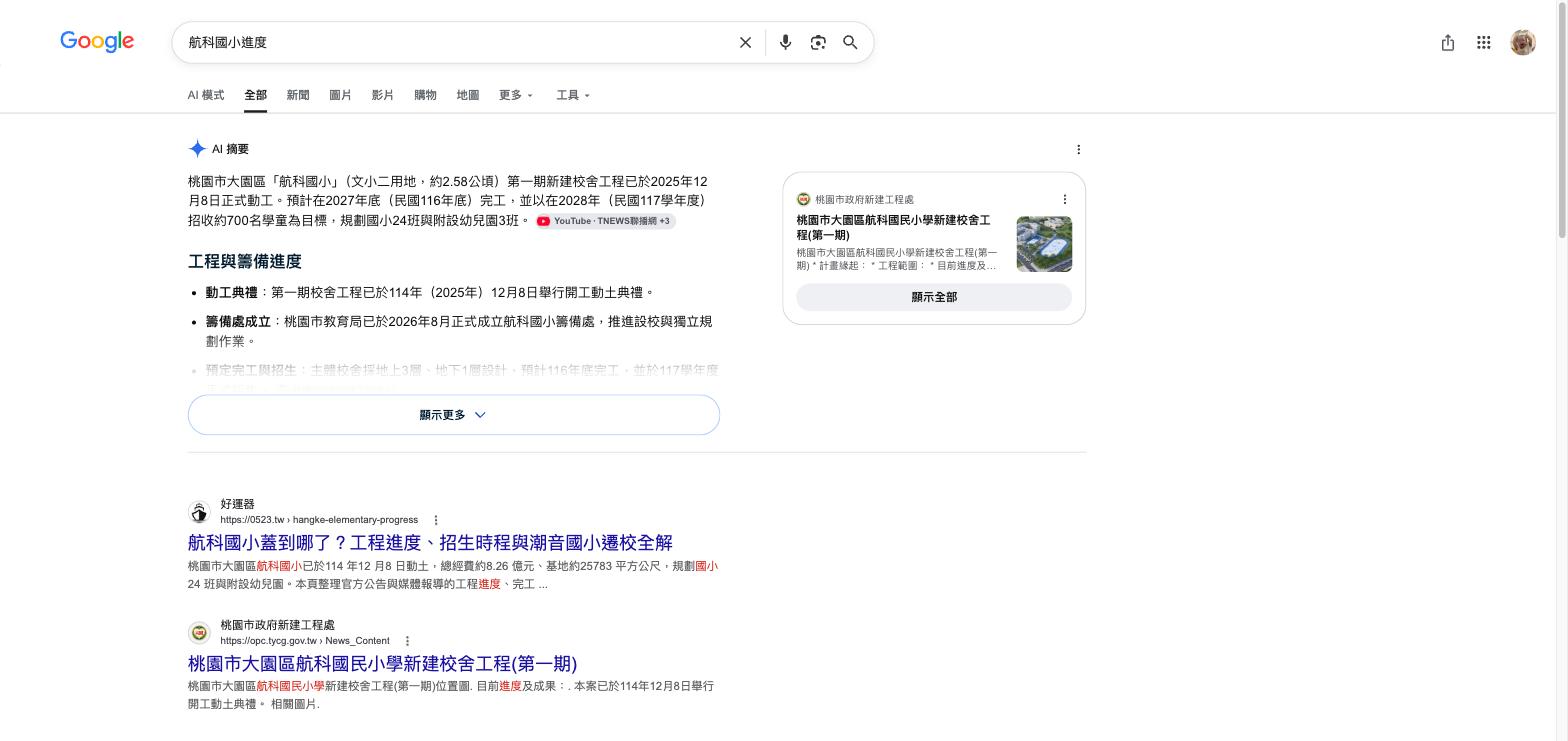This screenshot has width=1568, height=741.
Task: Expand AI summary with 顯示更多
Action: 454,415
